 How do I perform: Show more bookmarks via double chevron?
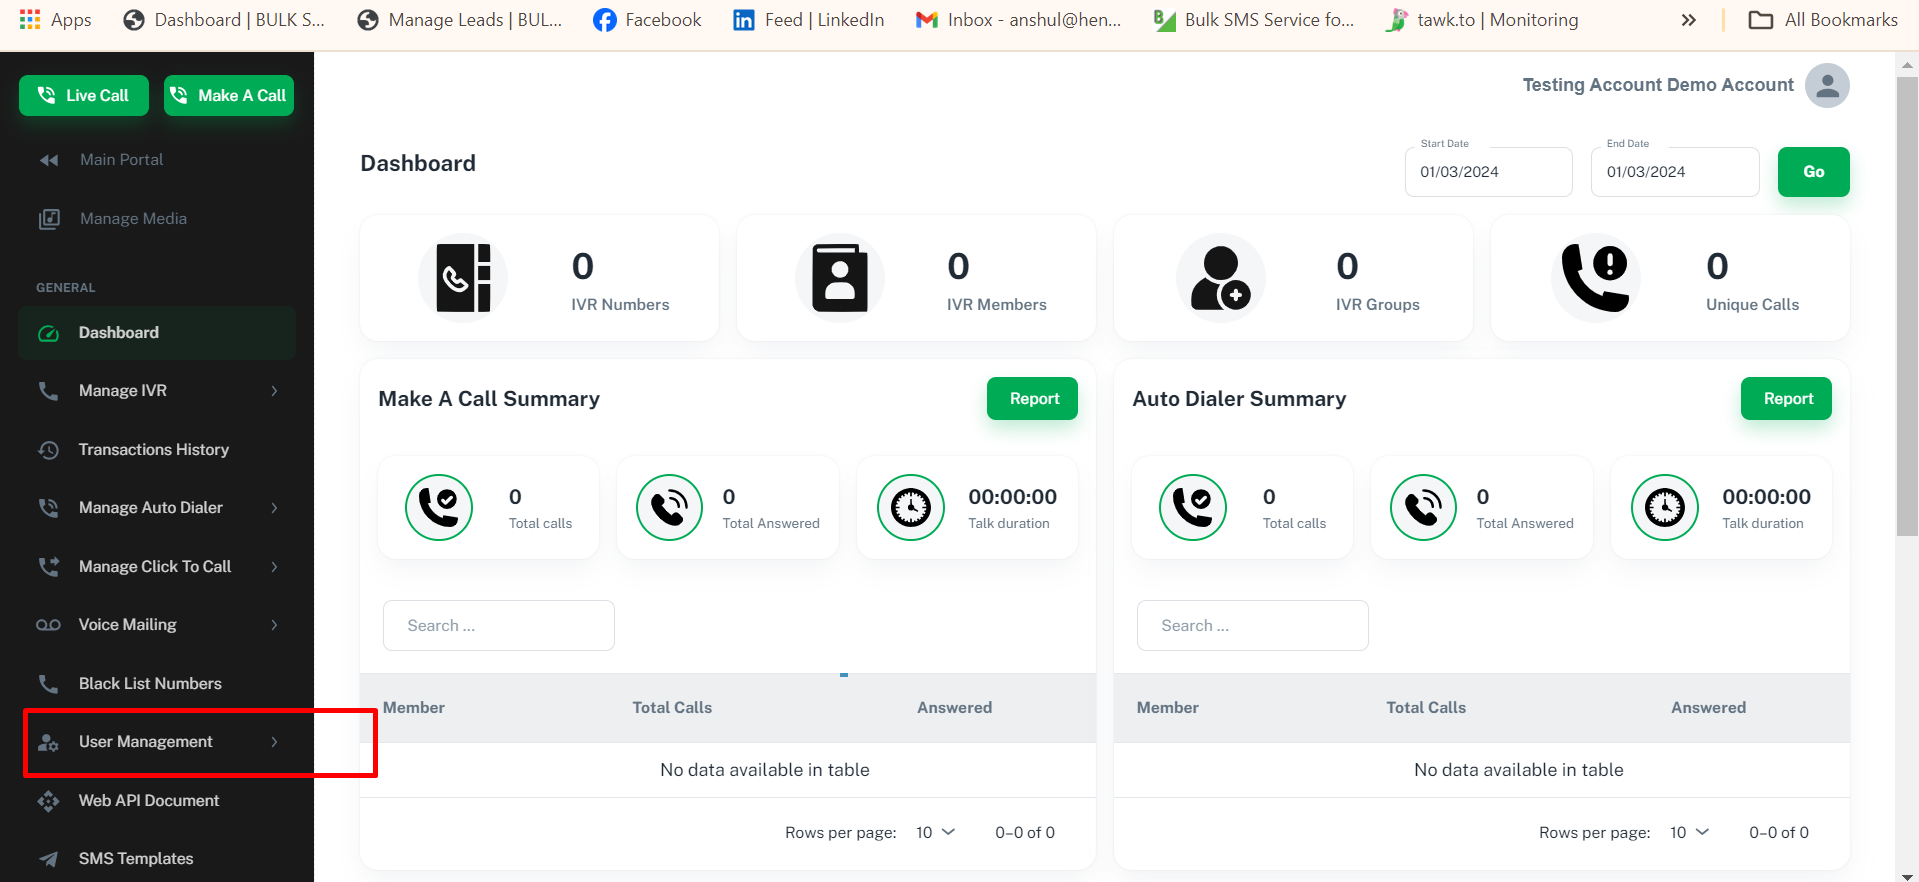1689,20
